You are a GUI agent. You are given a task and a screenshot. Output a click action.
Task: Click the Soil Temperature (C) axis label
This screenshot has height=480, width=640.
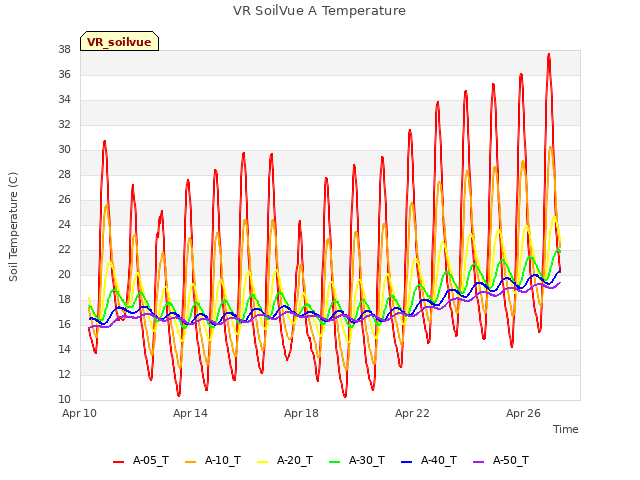coord(13,227)
